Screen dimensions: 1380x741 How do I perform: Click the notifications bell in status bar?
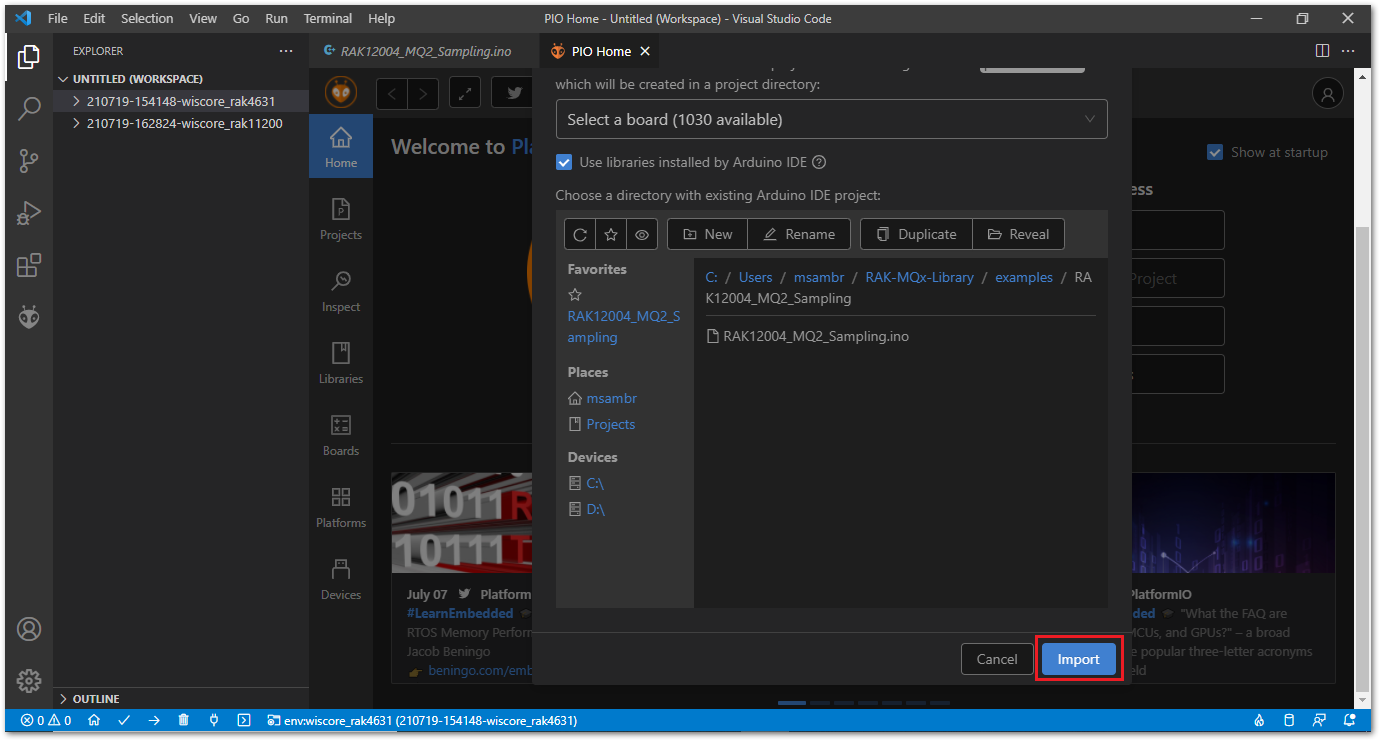pyautogui.click(x=1350, y=720)
